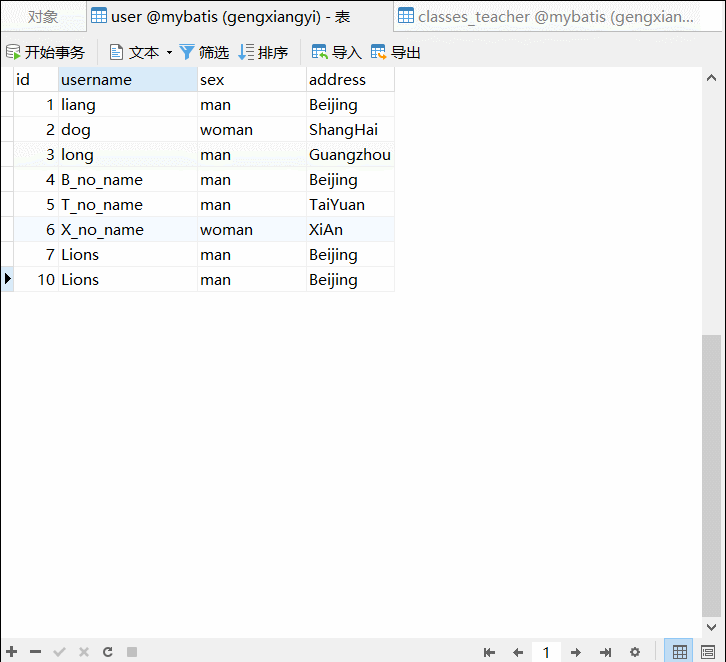
Task: Select the username cell 'long'
Action: point(128,155)
